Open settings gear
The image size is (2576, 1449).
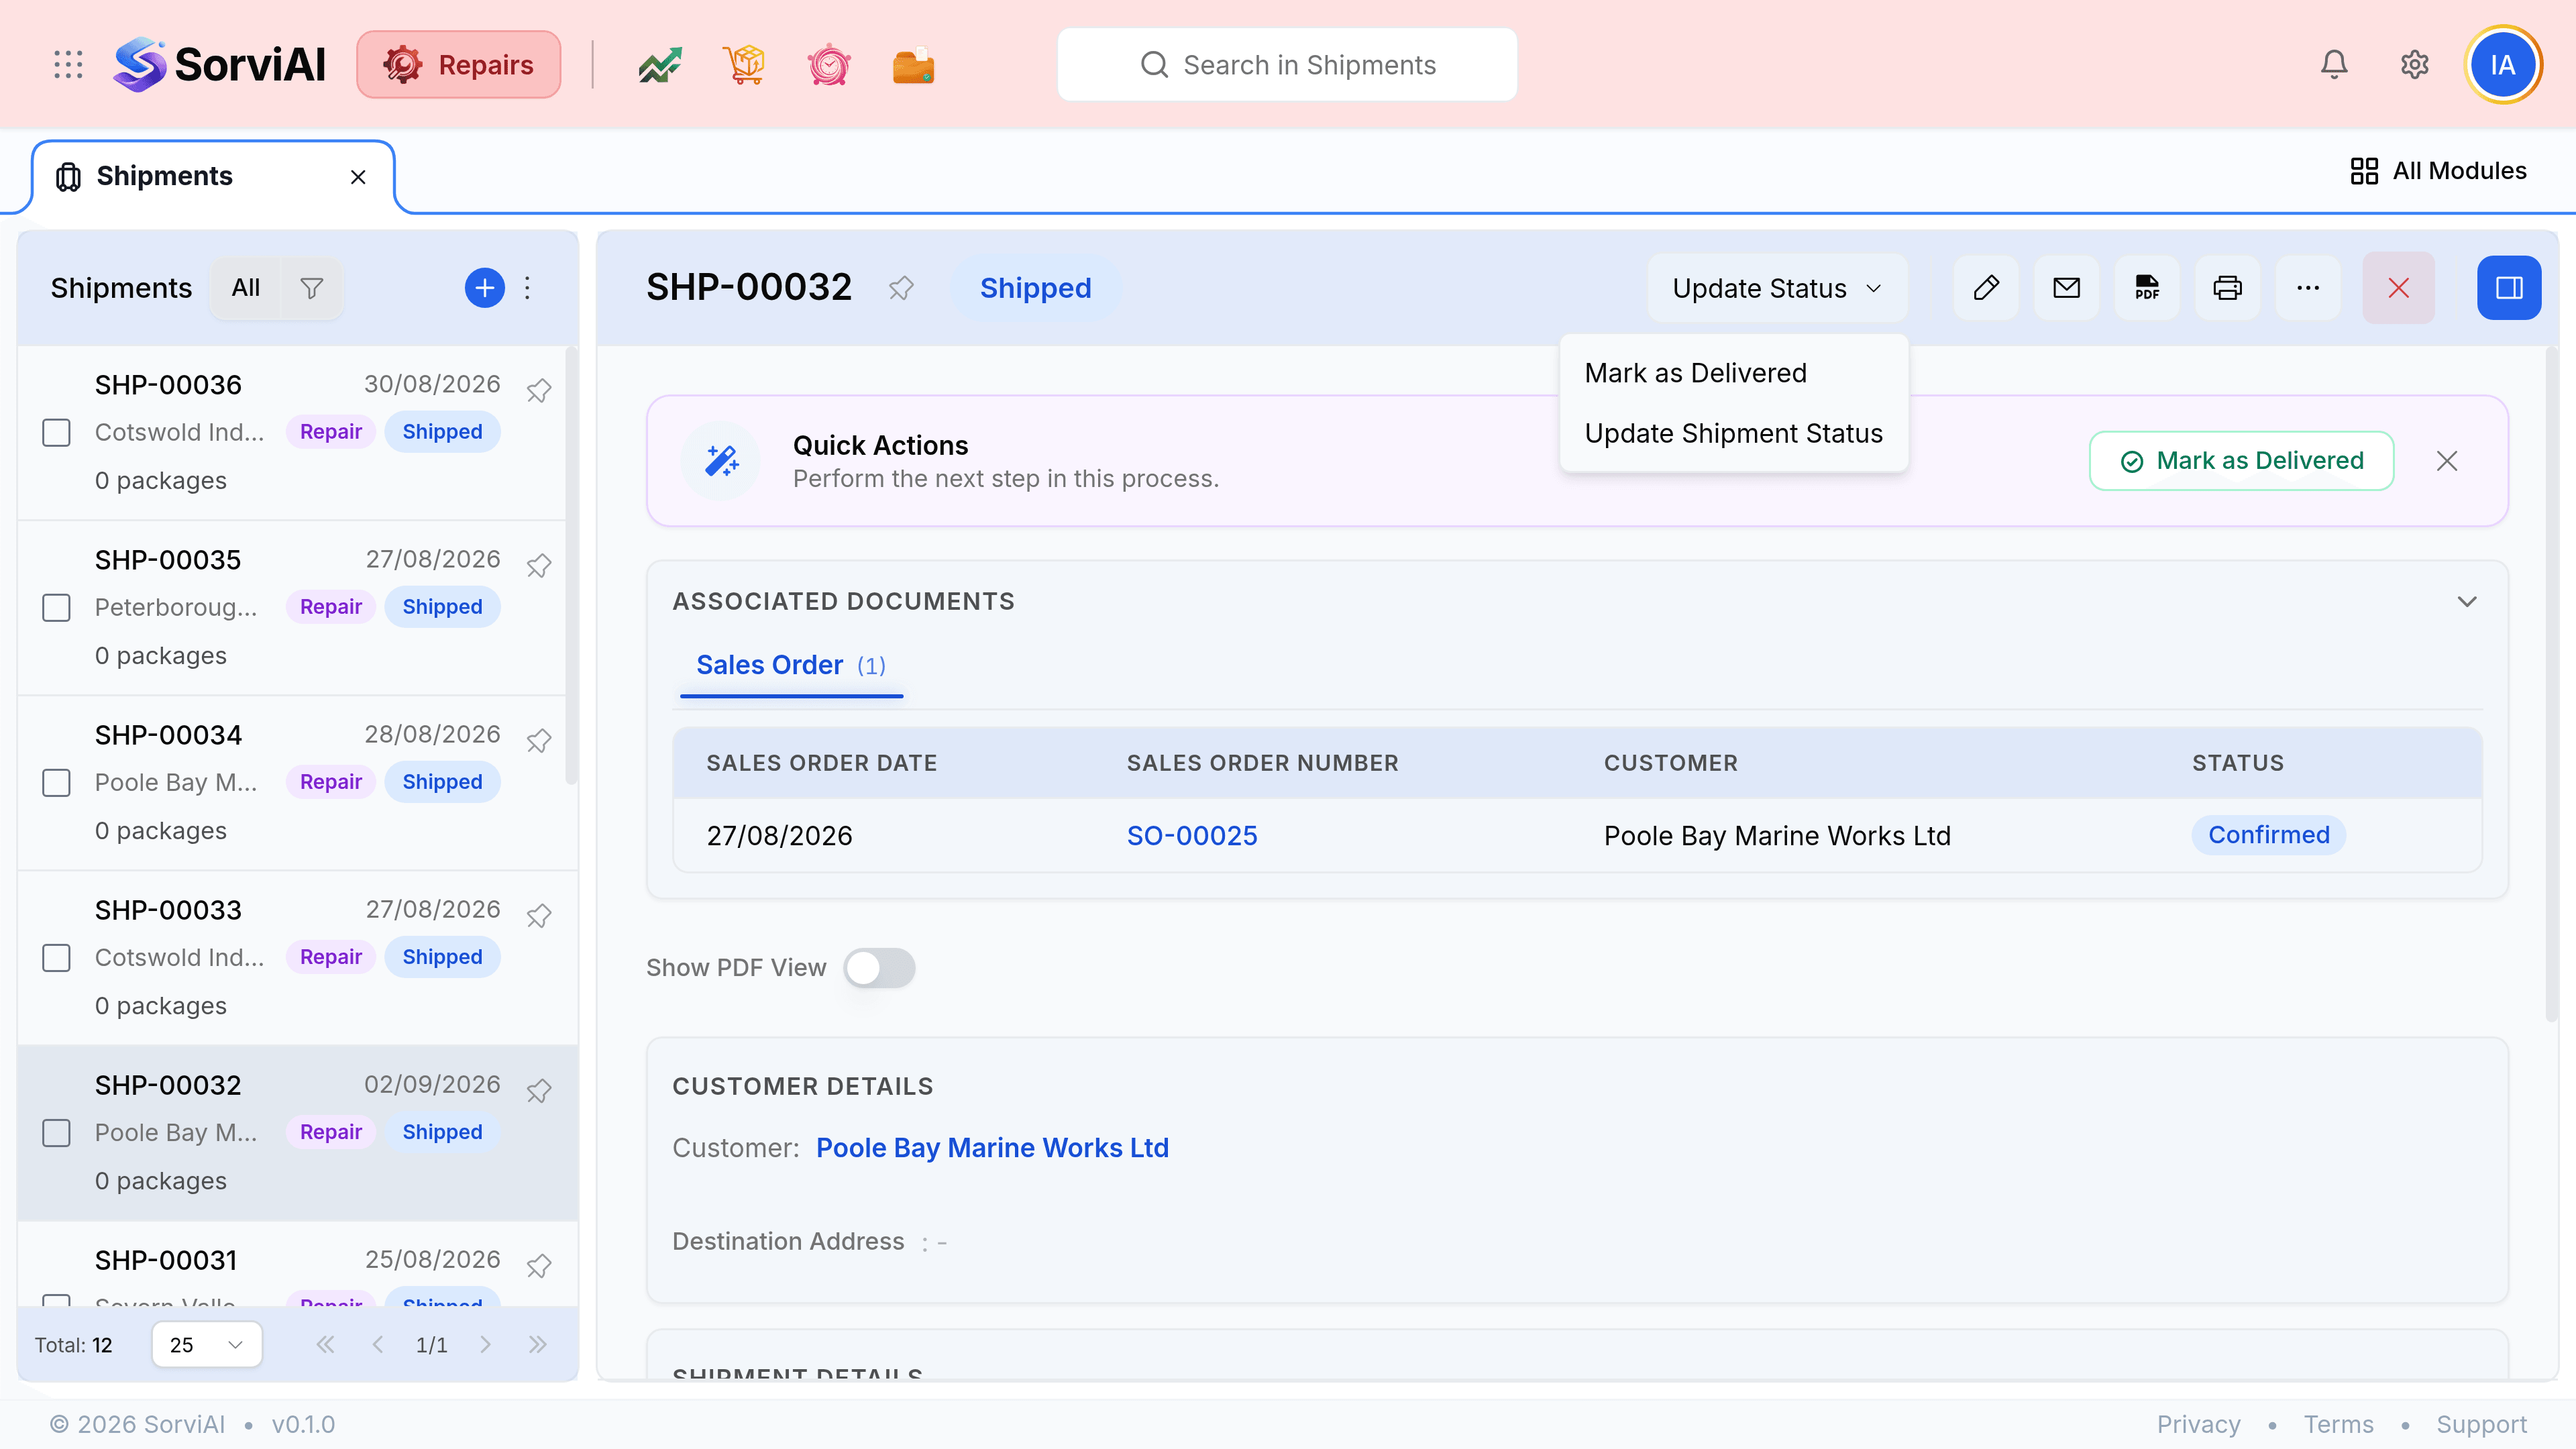[2415, 65]
